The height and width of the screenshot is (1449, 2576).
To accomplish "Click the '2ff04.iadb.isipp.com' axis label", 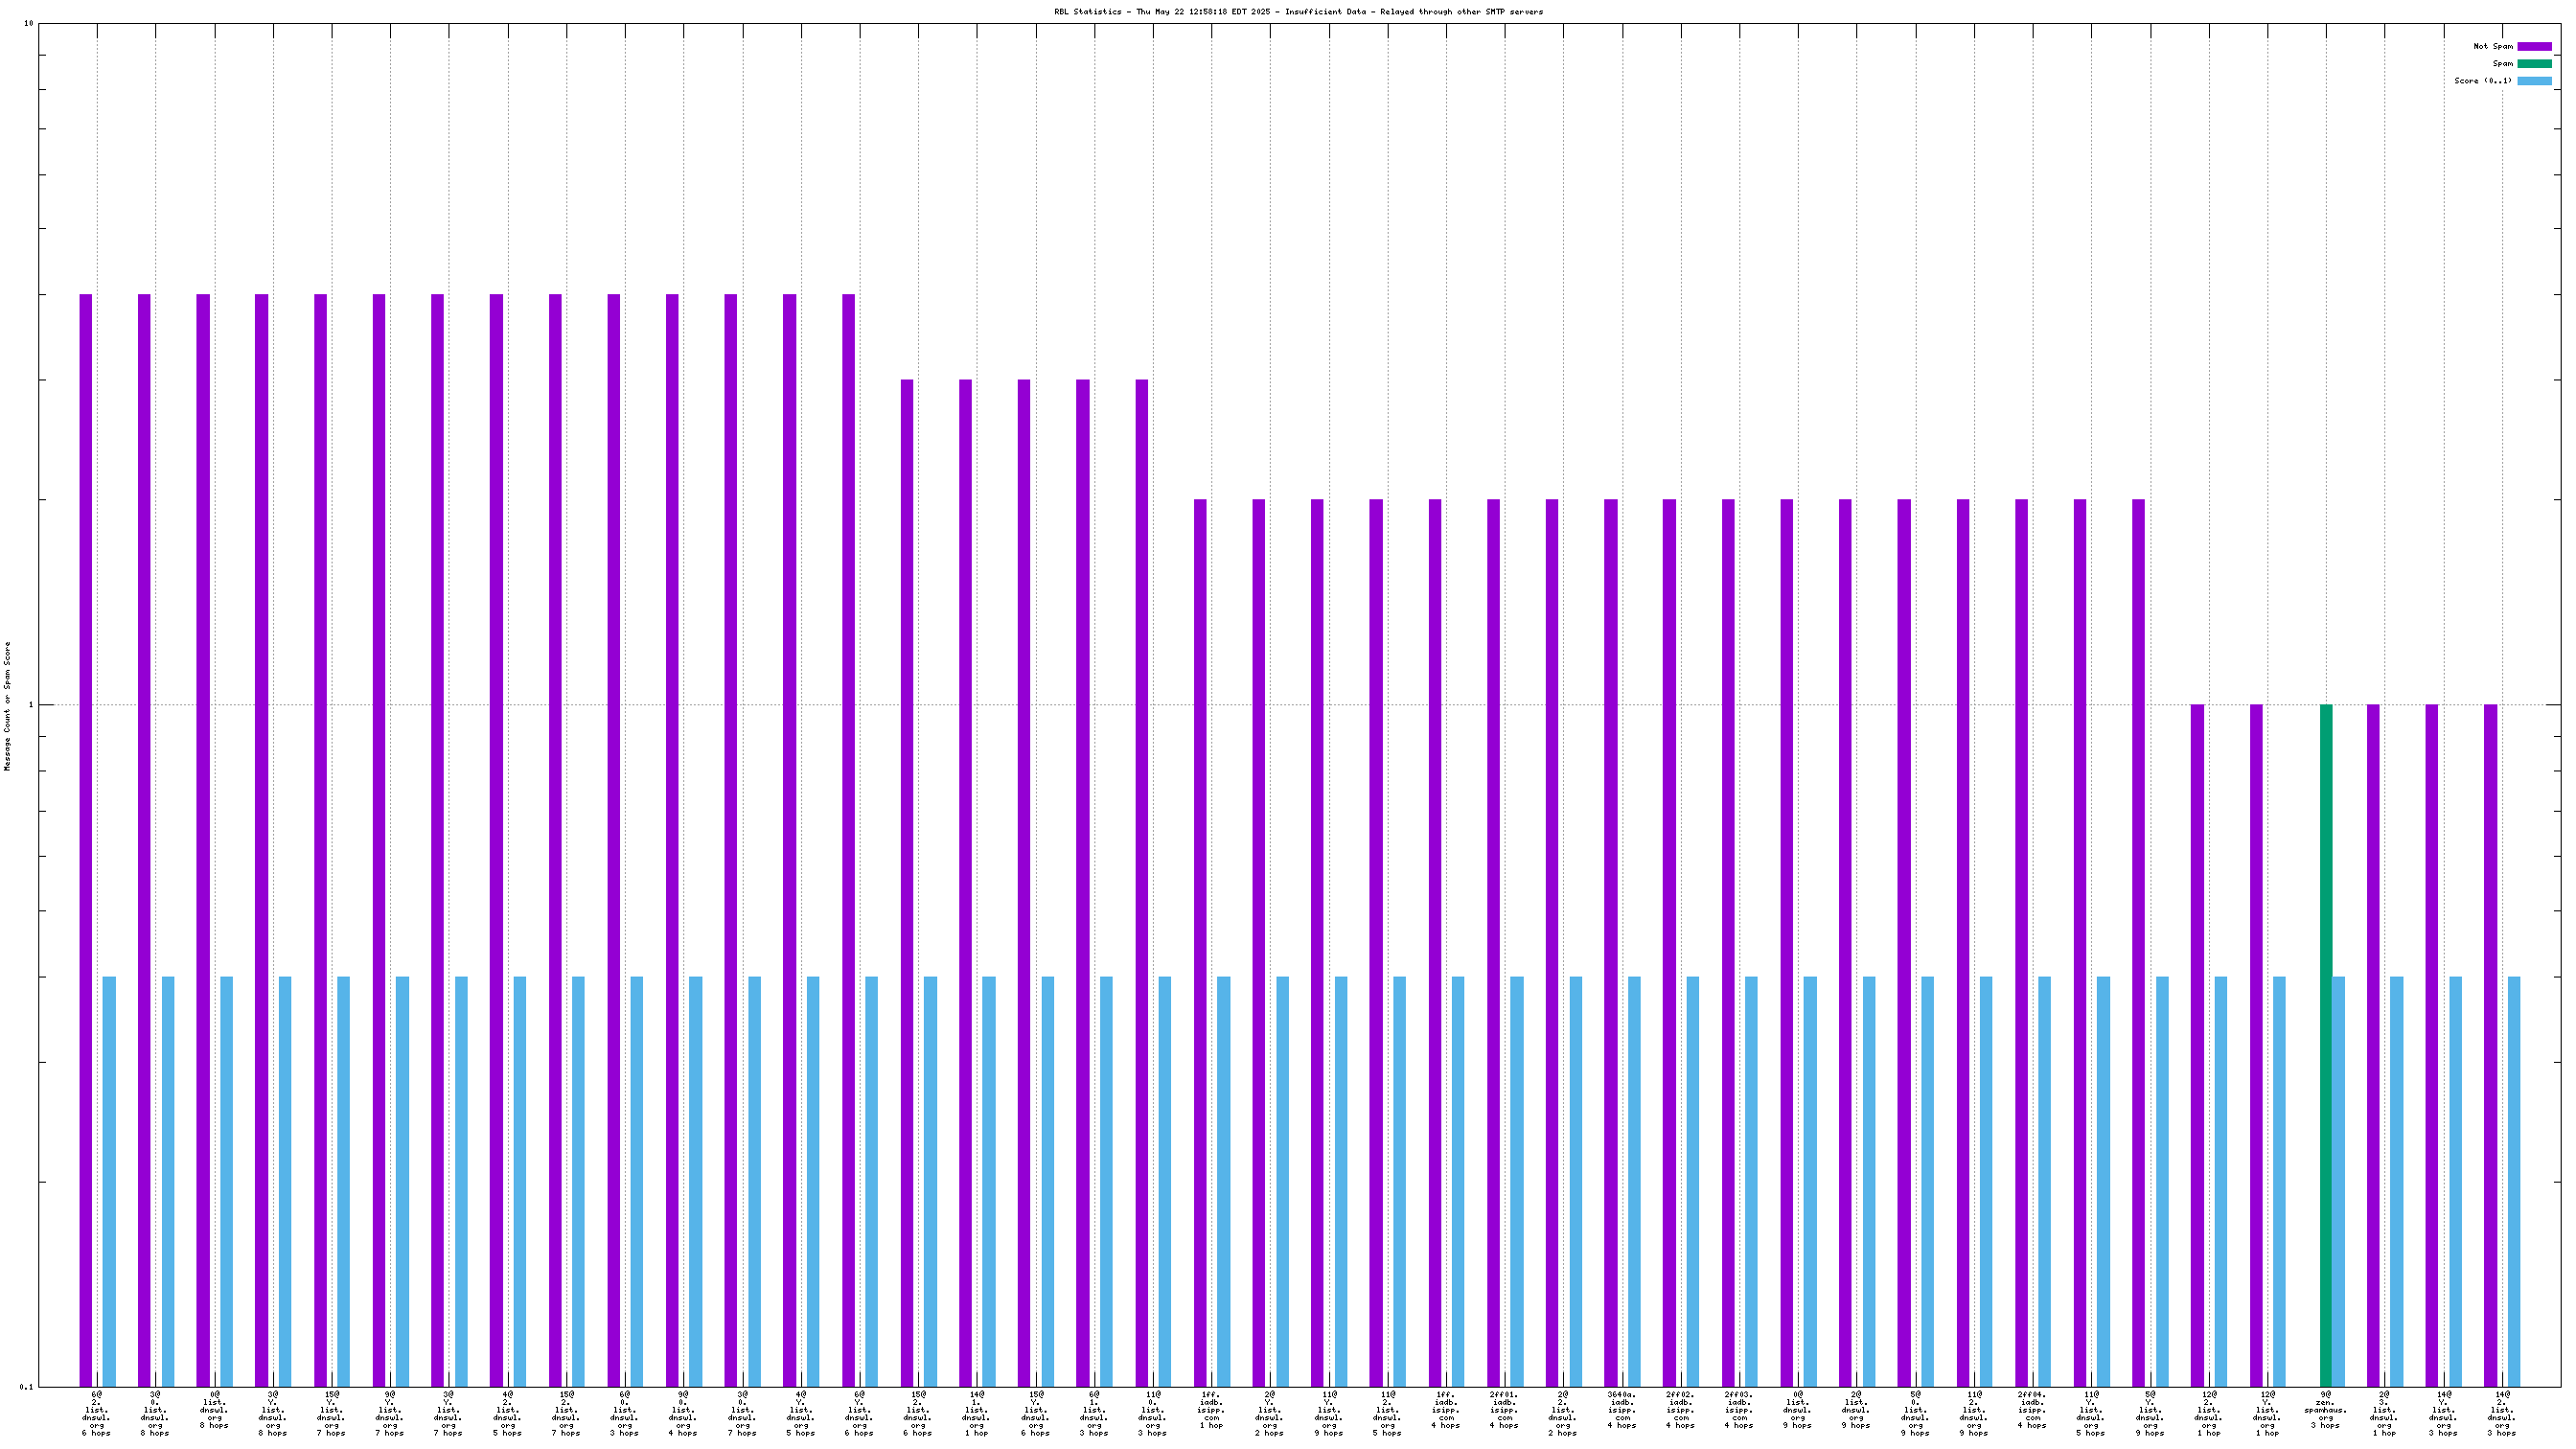I will click(x=2031, y=1410).
